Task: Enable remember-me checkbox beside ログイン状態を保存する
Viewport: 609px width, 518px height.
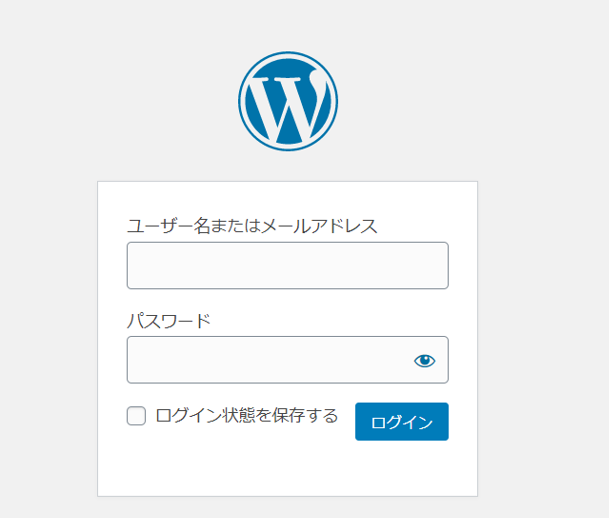Action: click(136, 416)
